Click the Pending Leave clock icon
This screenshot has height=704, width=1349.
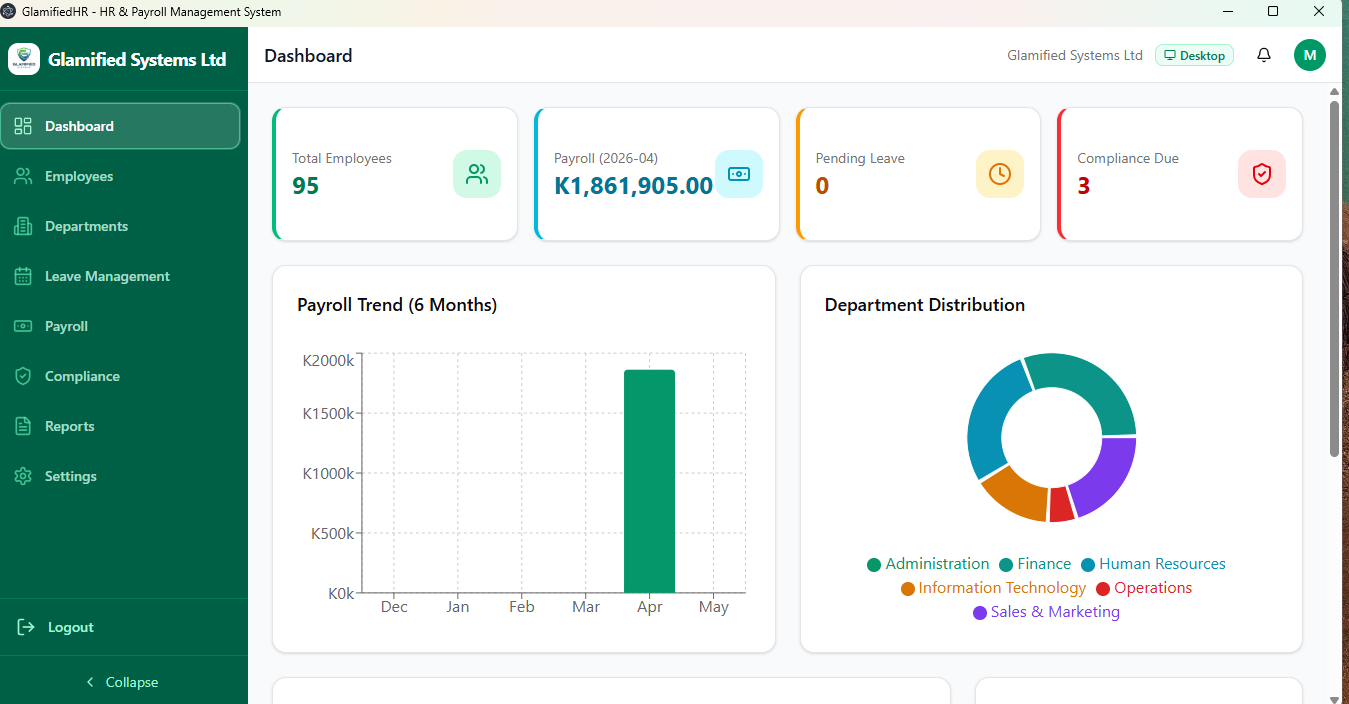tap(1000, 174)
